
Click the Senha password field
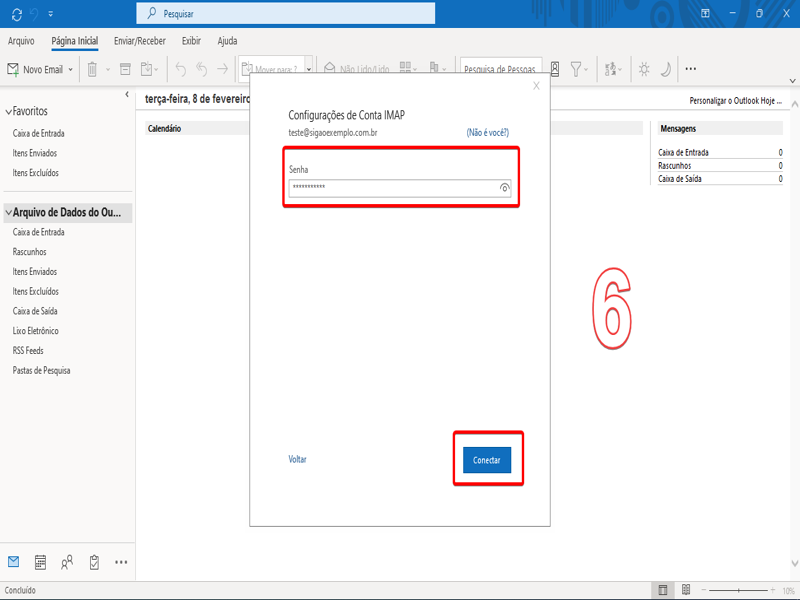400,188
